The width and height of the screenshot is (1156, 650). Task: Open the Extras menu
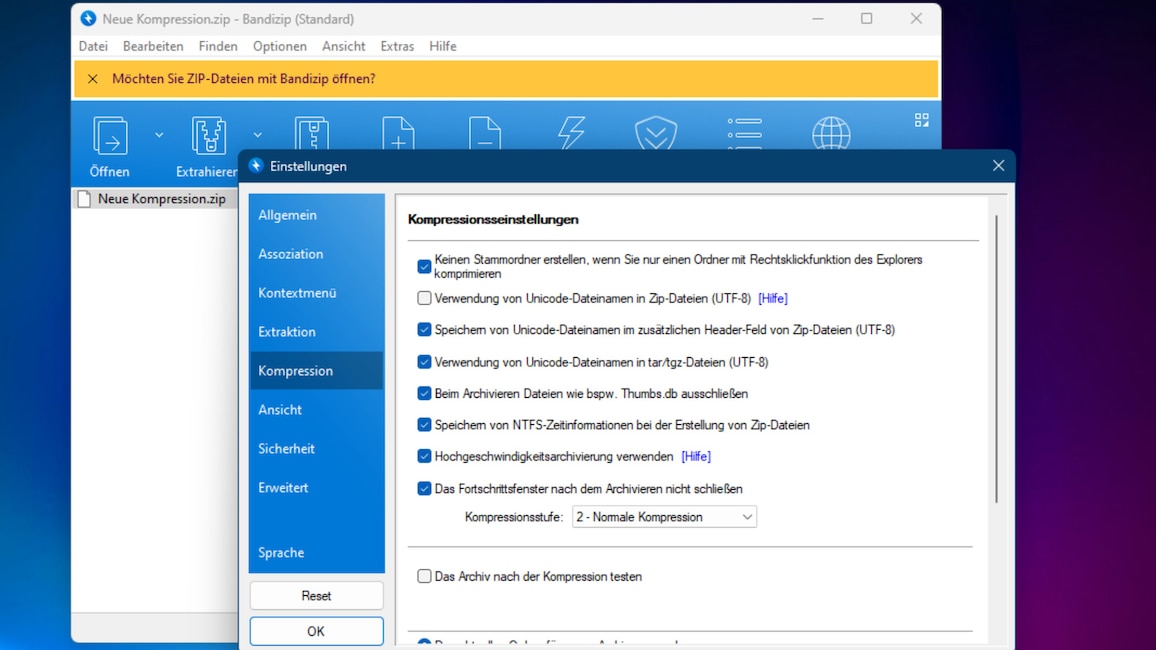[x=397, y=46]
